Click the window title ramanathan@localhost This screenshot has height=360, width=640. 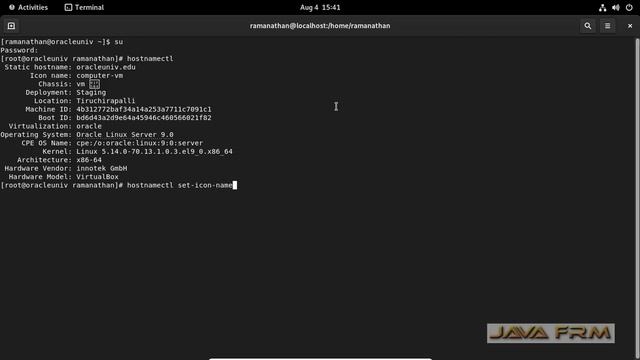click(x=320, y=26)
